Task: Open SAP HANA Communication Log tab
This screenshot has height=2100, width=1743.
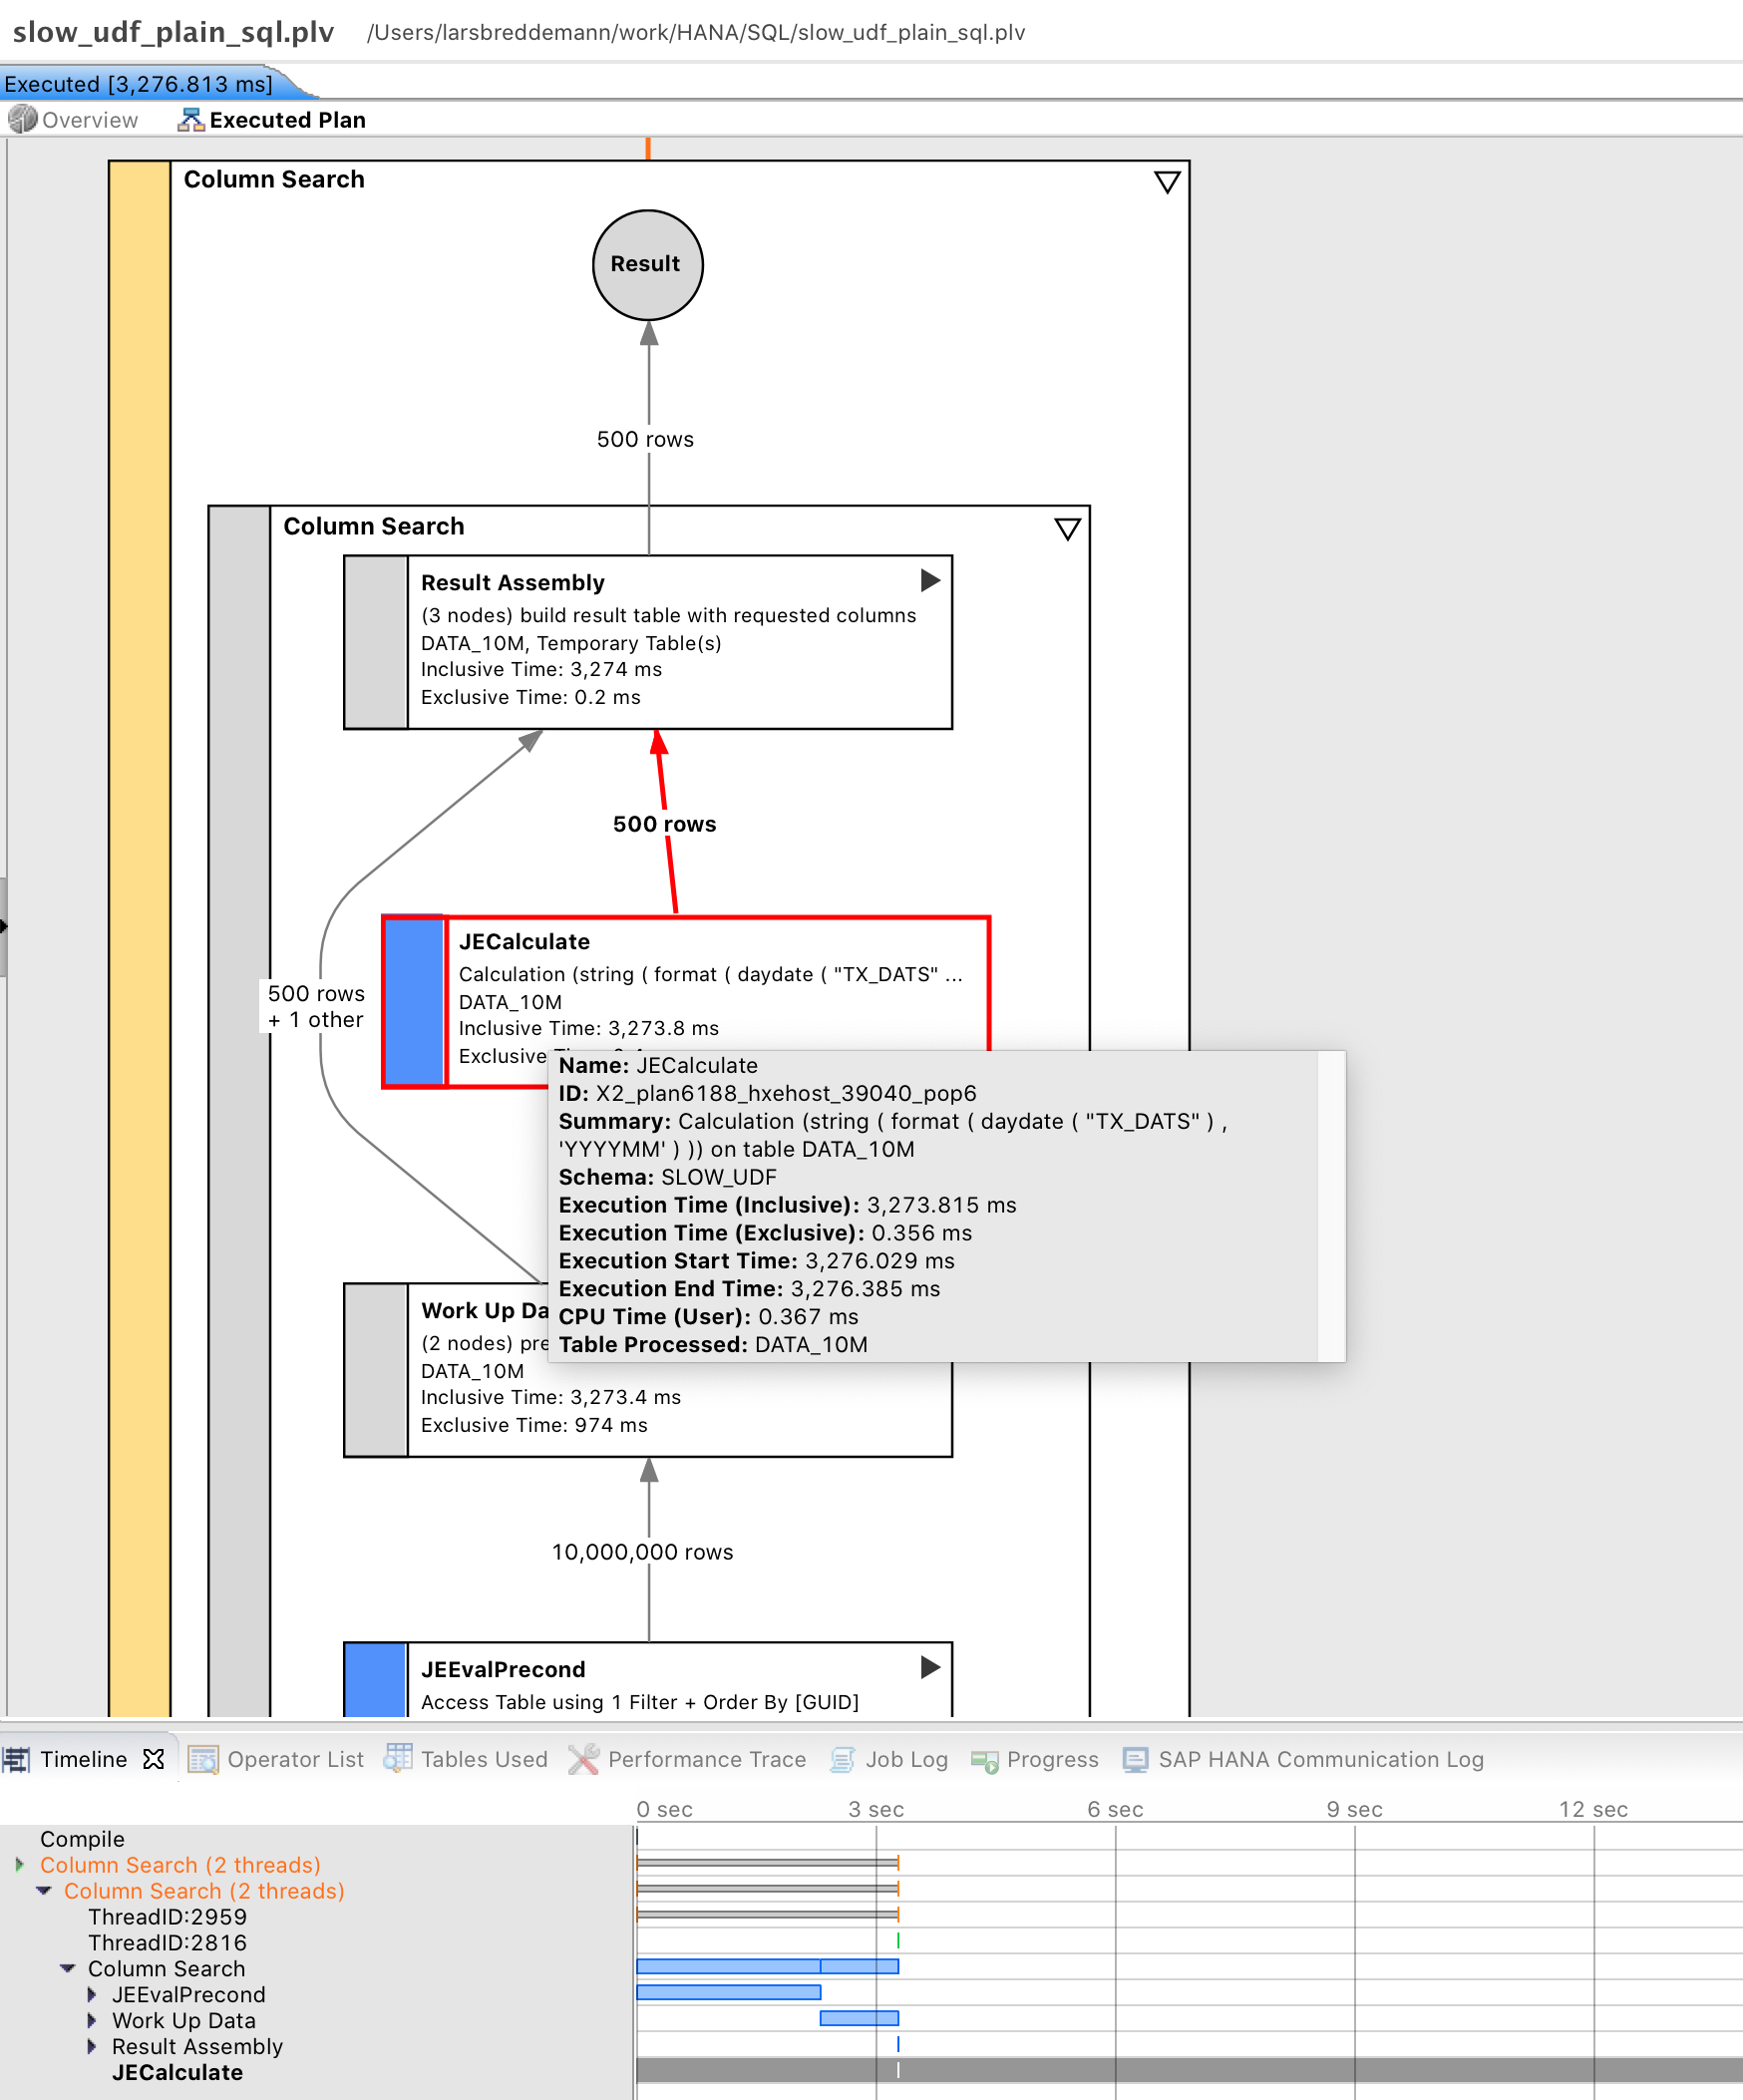Action: (x=1320, y=1759)
